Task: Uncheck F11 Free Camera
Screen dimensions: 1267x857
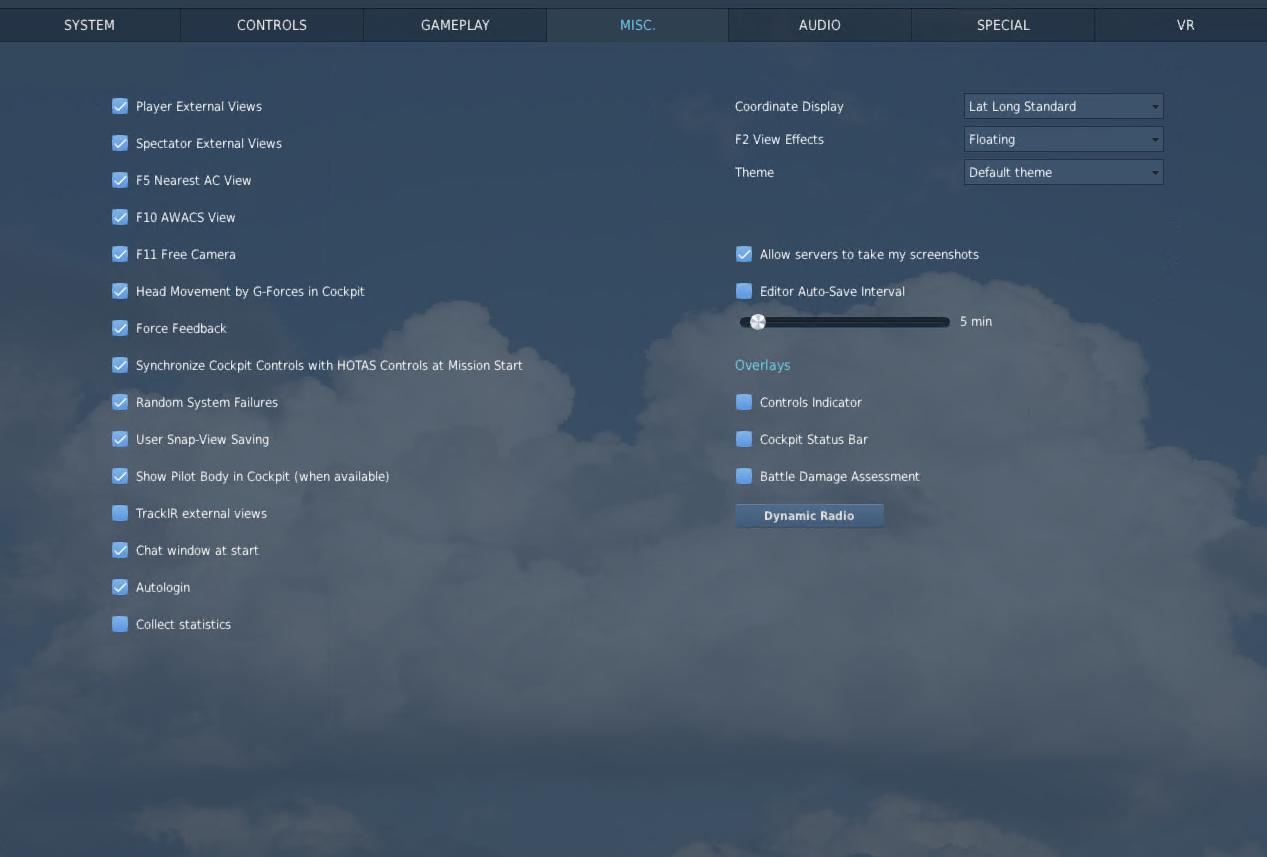Action: (x=120, y=254)
